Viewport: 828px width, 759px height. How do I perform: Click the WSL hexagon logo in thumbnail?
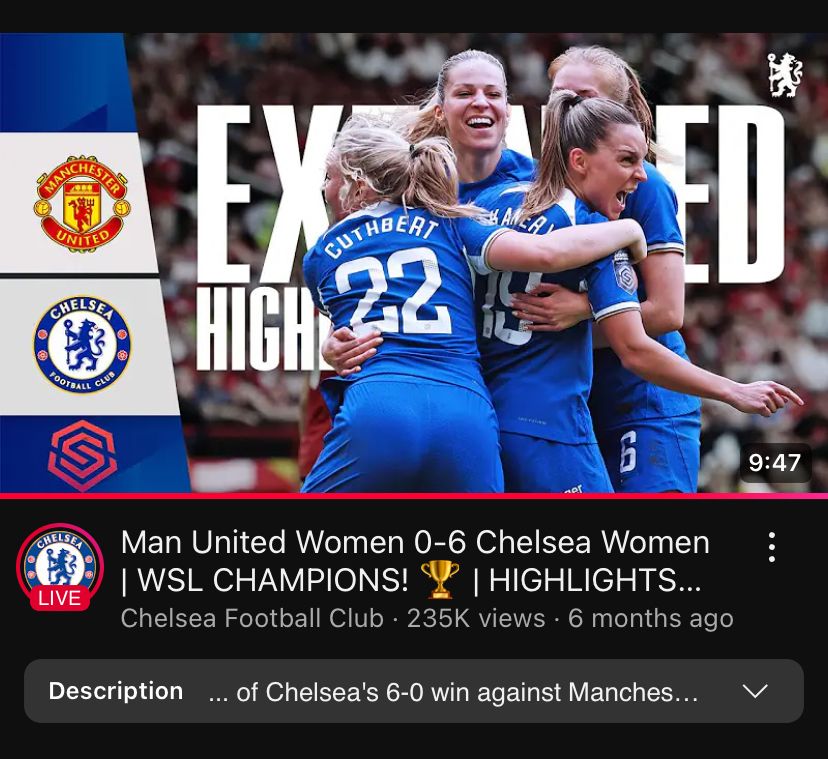pyautogui.click(x=82, y=455)
